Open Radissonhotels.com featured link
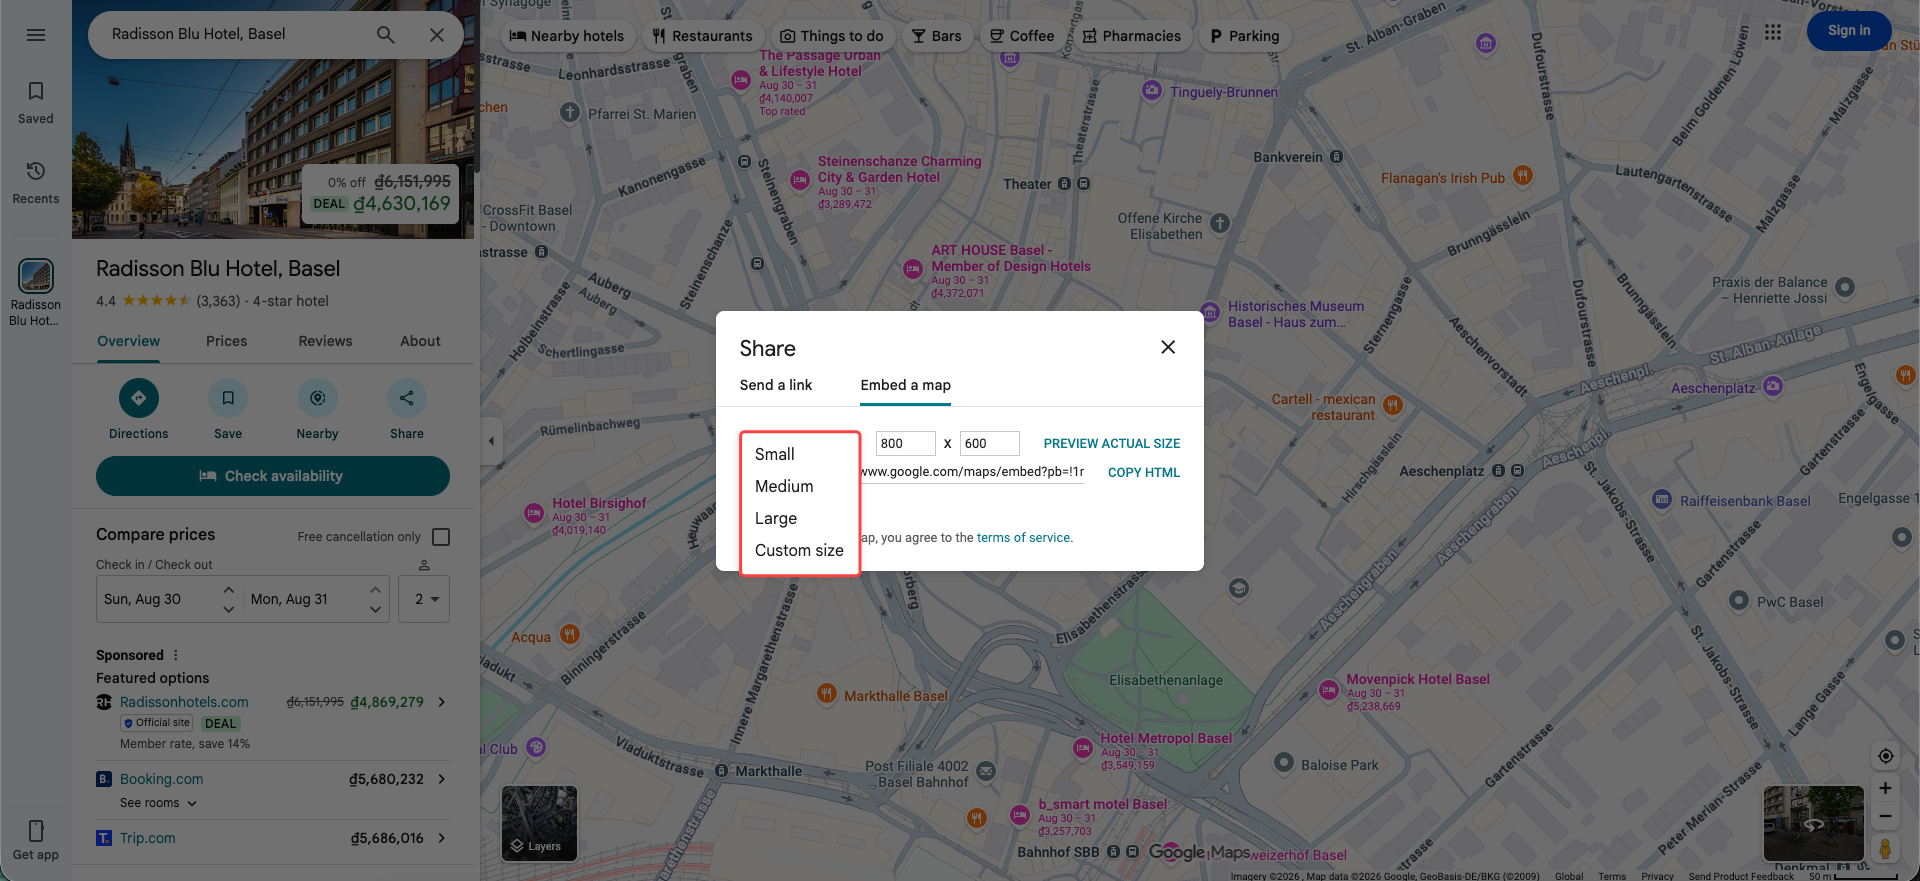Image resolution: width=1920 pixels, height=881 pixels. click(x=184, y=702)
